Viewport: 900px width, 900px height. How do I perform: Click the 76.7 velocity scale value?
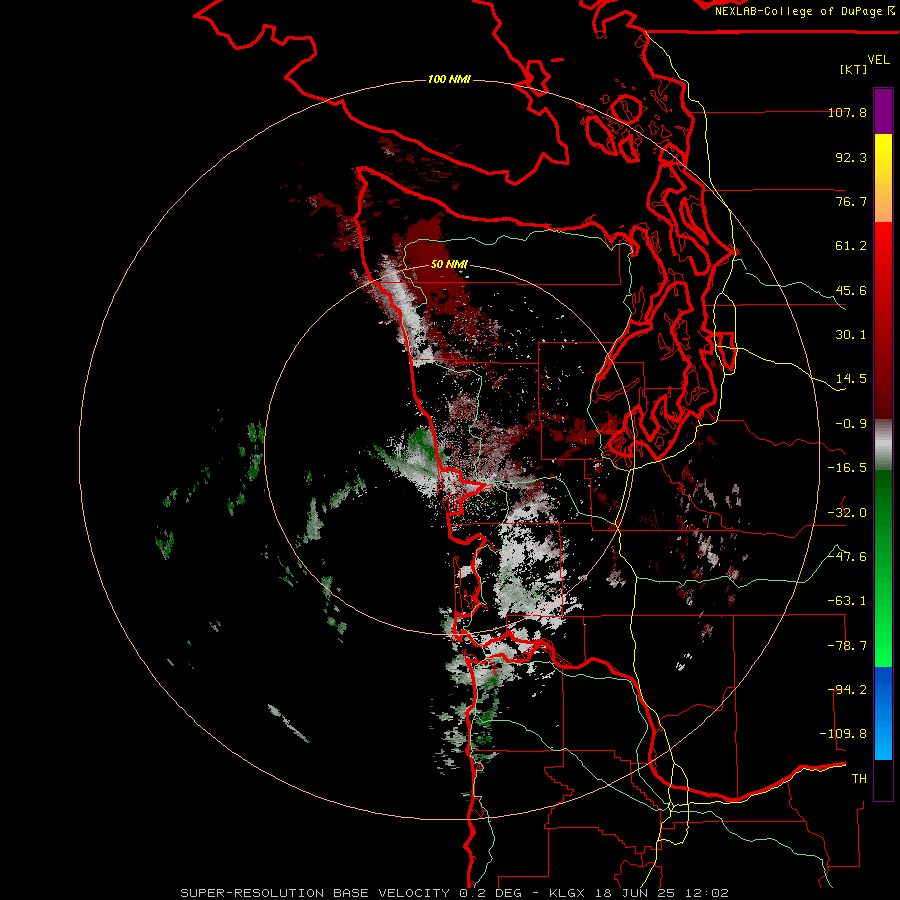pos(851,201)
